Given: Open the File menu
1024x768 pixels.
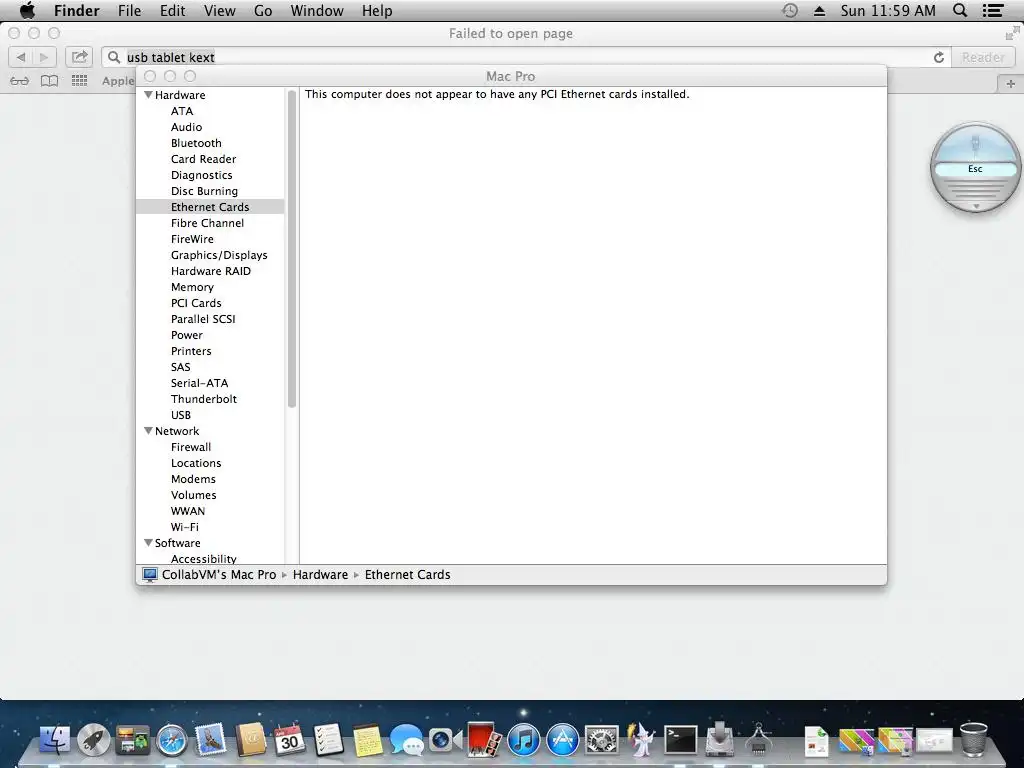Looking at the screenshot, I should coord(129,10).
